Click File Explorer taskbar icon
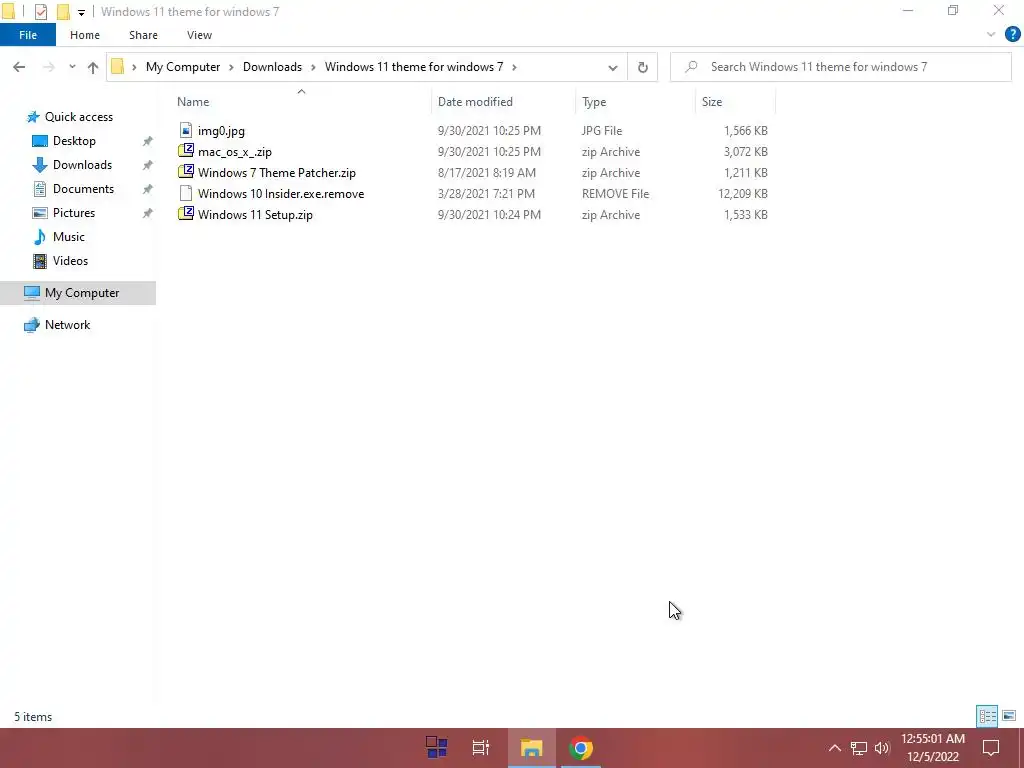The width and height of the screenshot is (1024, 768). [532, 748]
